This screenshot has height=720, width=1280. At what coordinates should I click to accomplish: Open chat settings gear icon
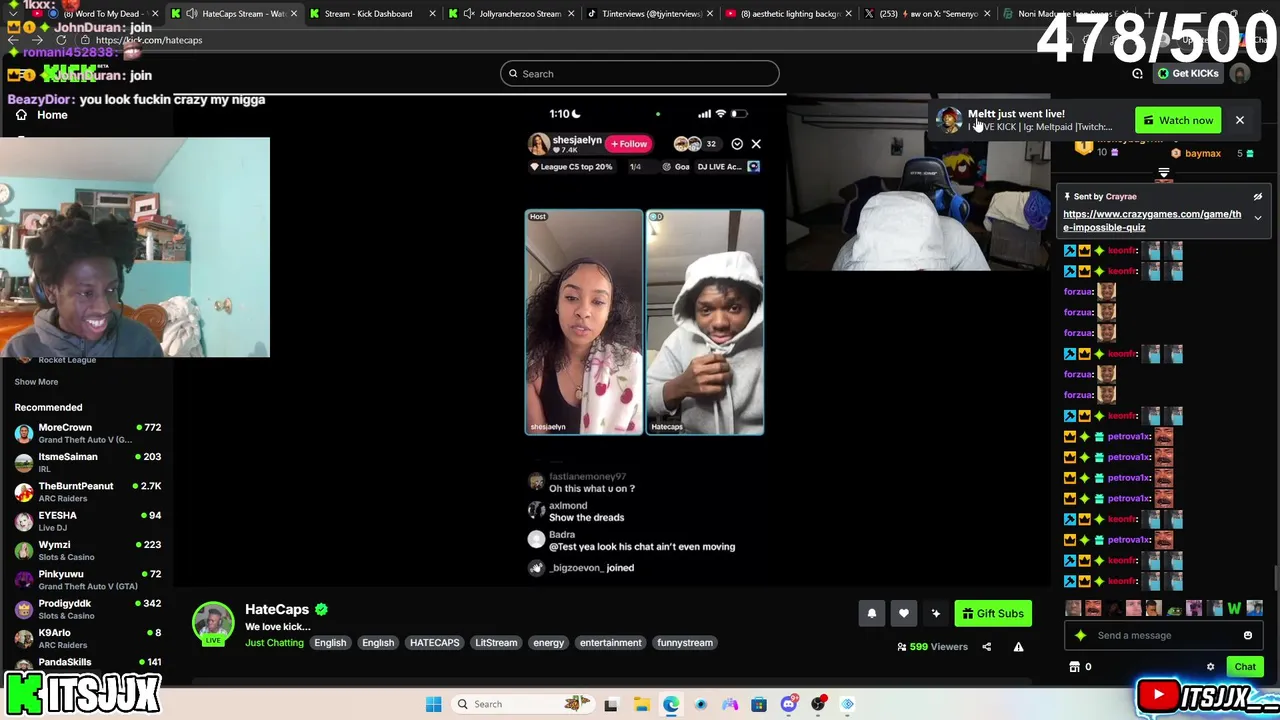[x=1210, y=667]
